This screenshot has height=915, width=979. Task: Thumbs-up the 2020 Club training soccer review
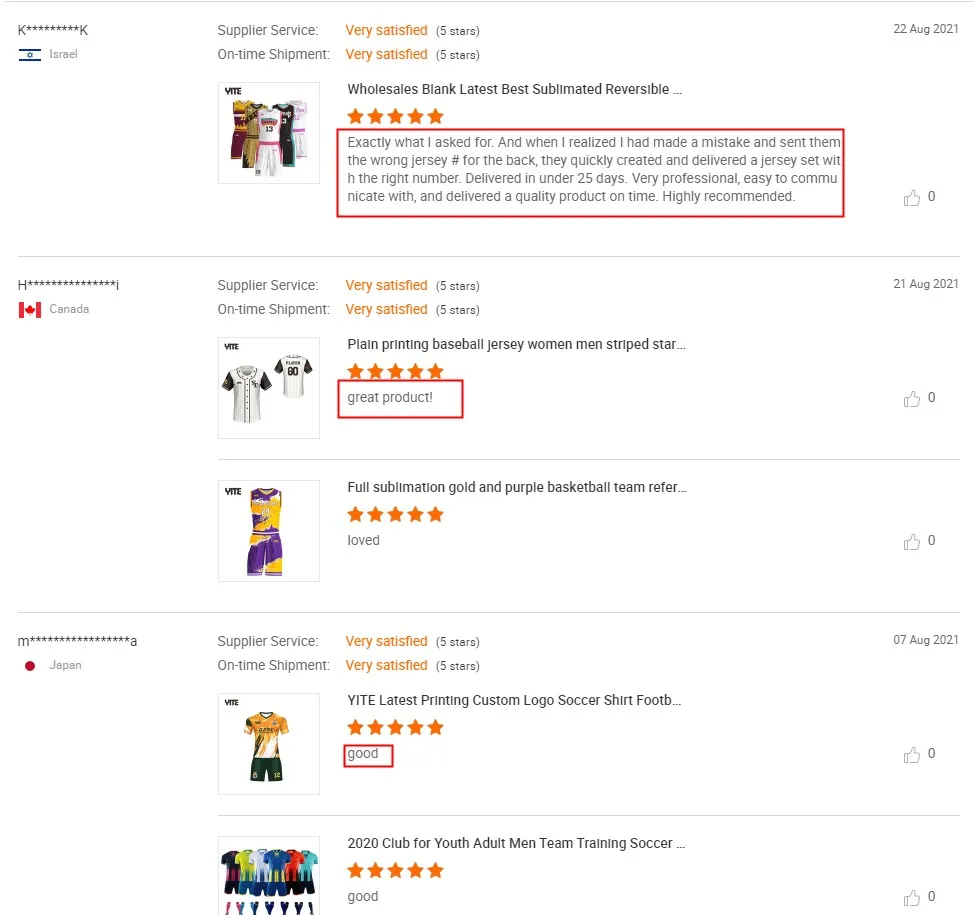point(912,898)
